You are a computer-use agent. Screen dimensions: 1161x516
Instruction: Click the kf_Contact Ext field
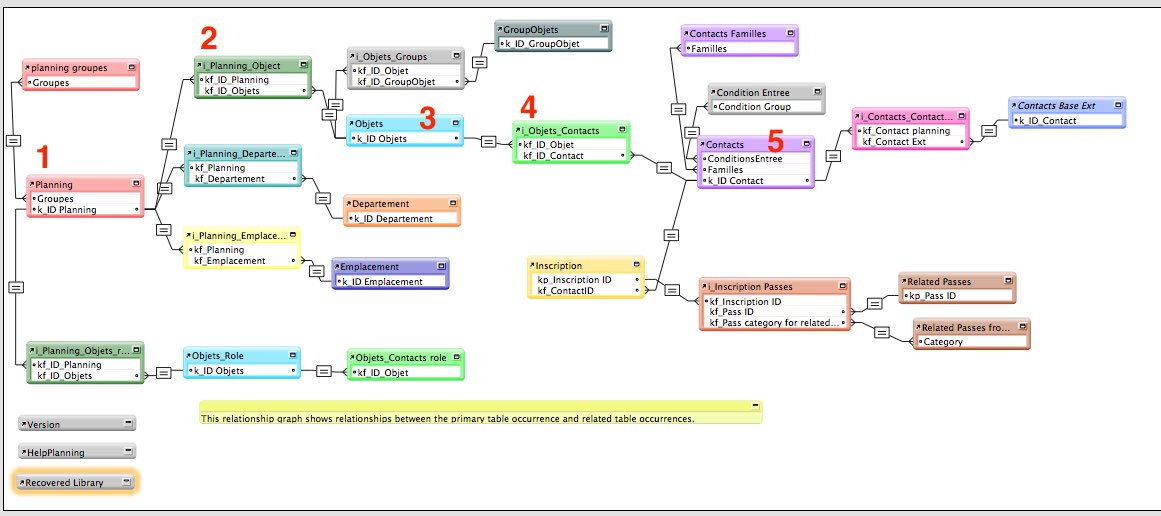[x=910, y=141]
